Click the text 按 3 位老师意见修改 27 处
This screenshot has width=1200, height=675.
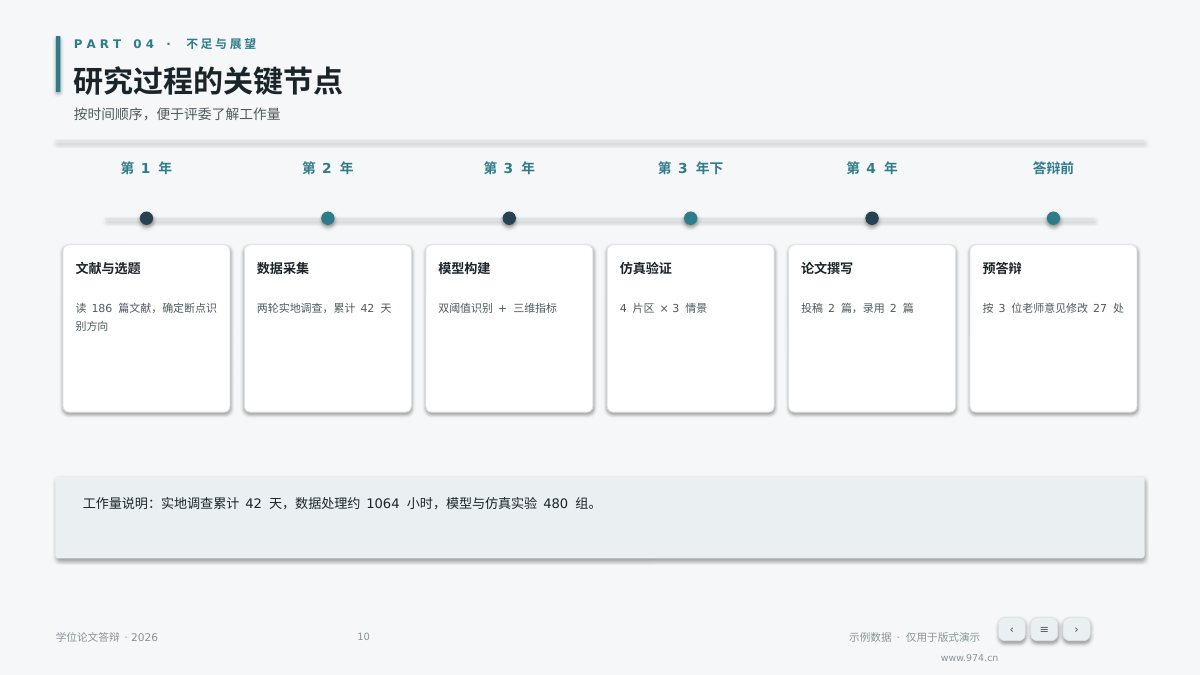pos(1053,308)
